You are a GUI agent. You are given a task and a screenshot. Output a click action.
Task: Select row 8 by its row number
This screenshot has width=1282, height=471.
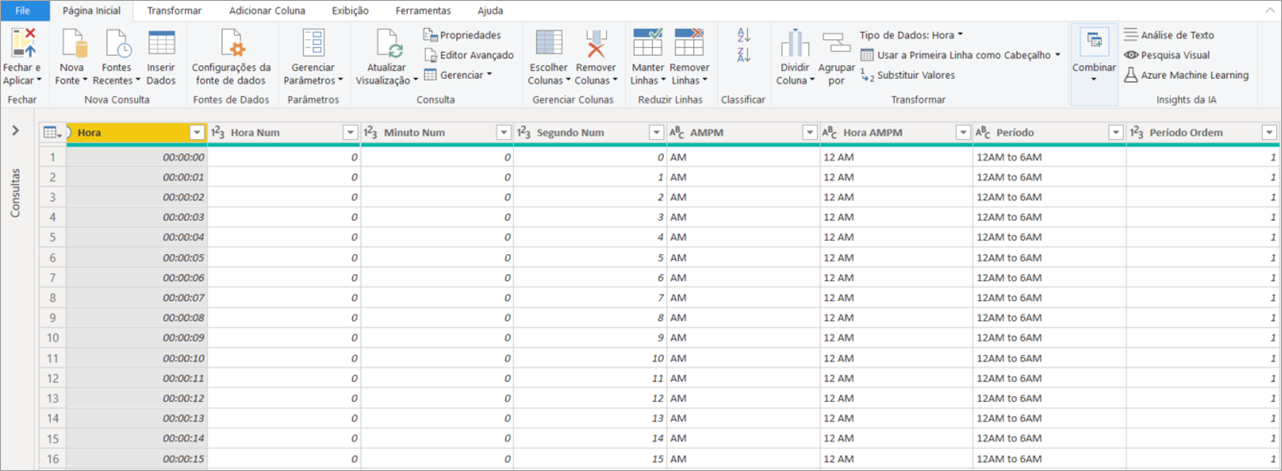(x=52, y=298)
